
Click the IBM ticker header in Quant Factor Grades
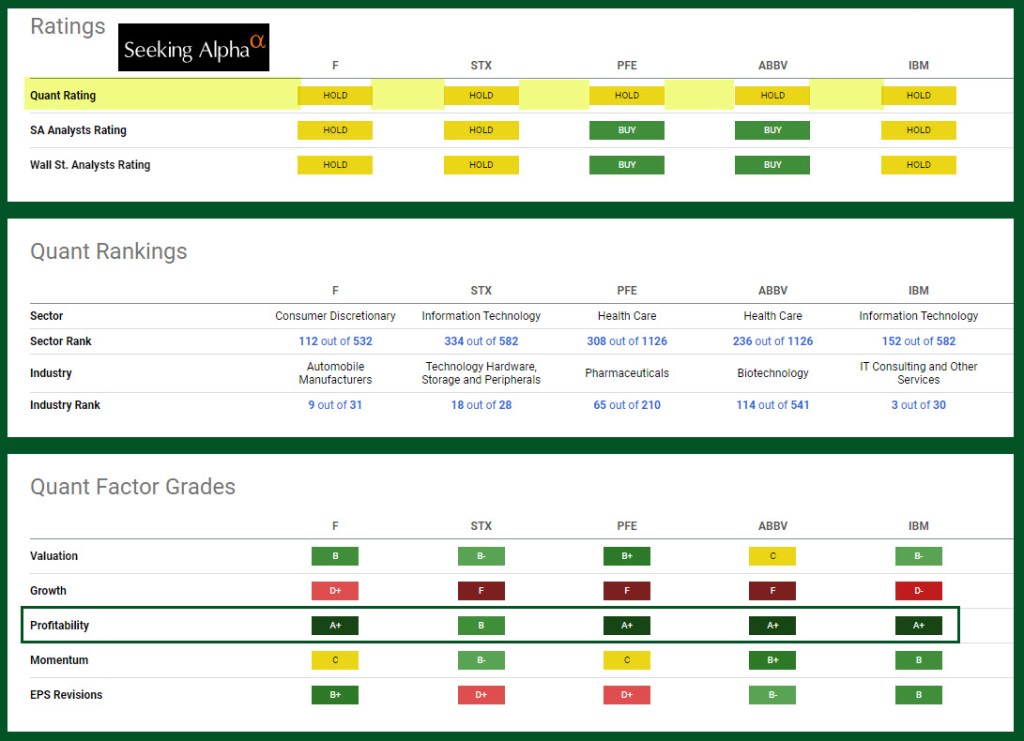(x=918, y=526)
